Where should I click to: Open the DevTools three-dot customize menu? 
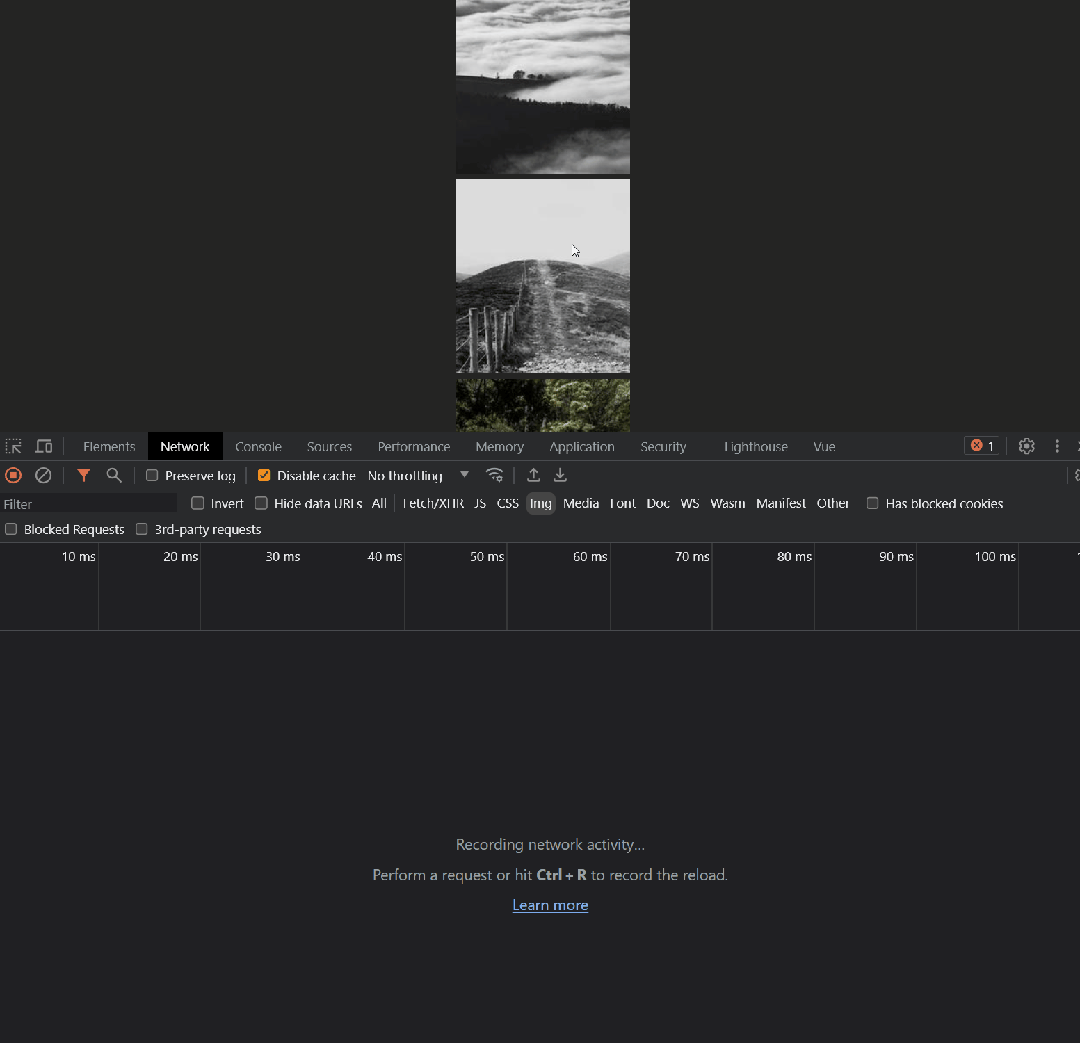pyautogui.click(x=1057, y=446)
